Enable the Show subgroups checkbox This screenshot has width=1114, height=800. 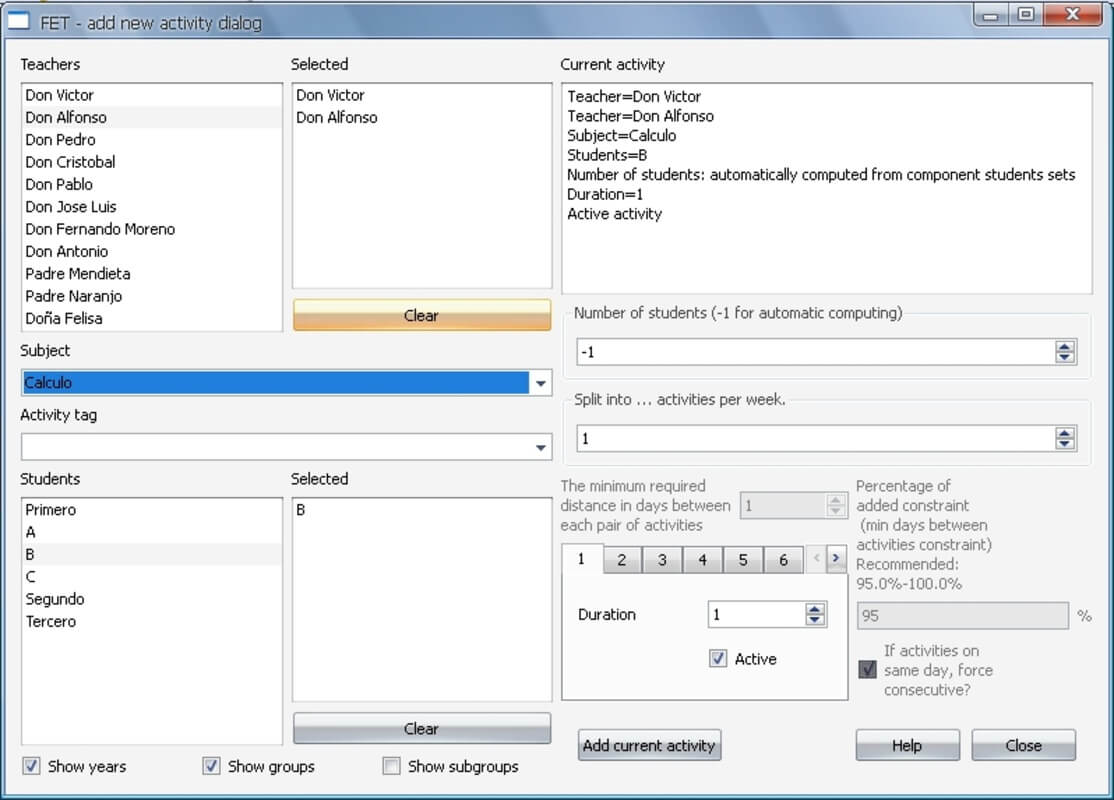coord(392,766)
